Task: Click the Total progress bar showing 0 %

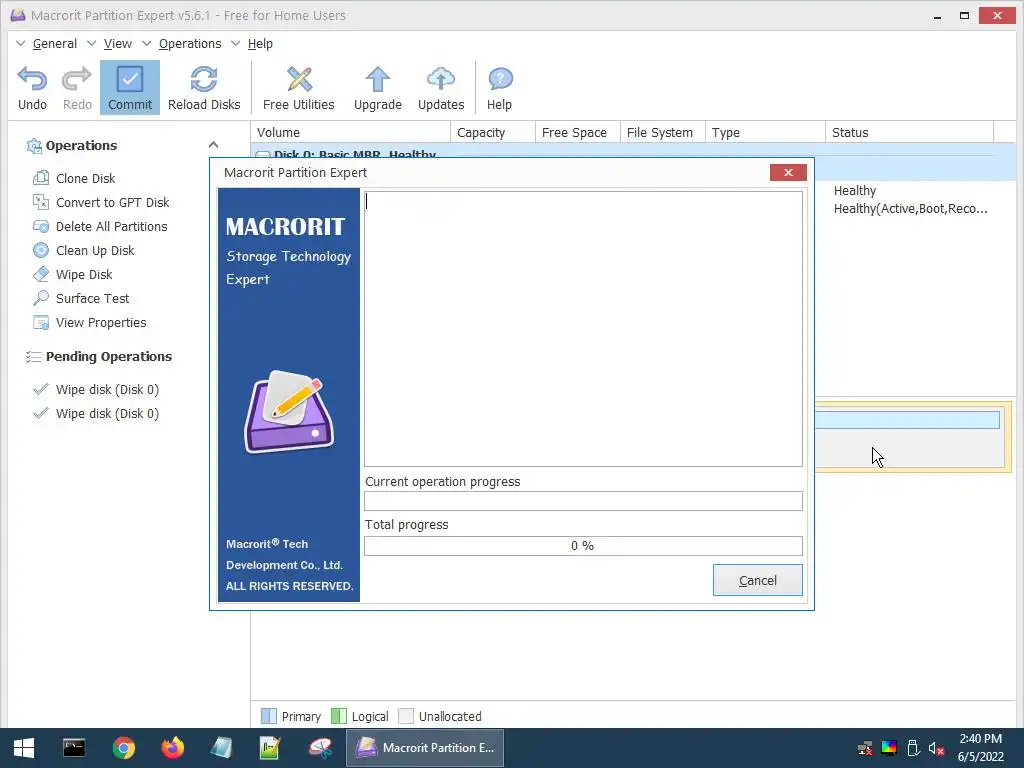Action: tap(583, 546)
